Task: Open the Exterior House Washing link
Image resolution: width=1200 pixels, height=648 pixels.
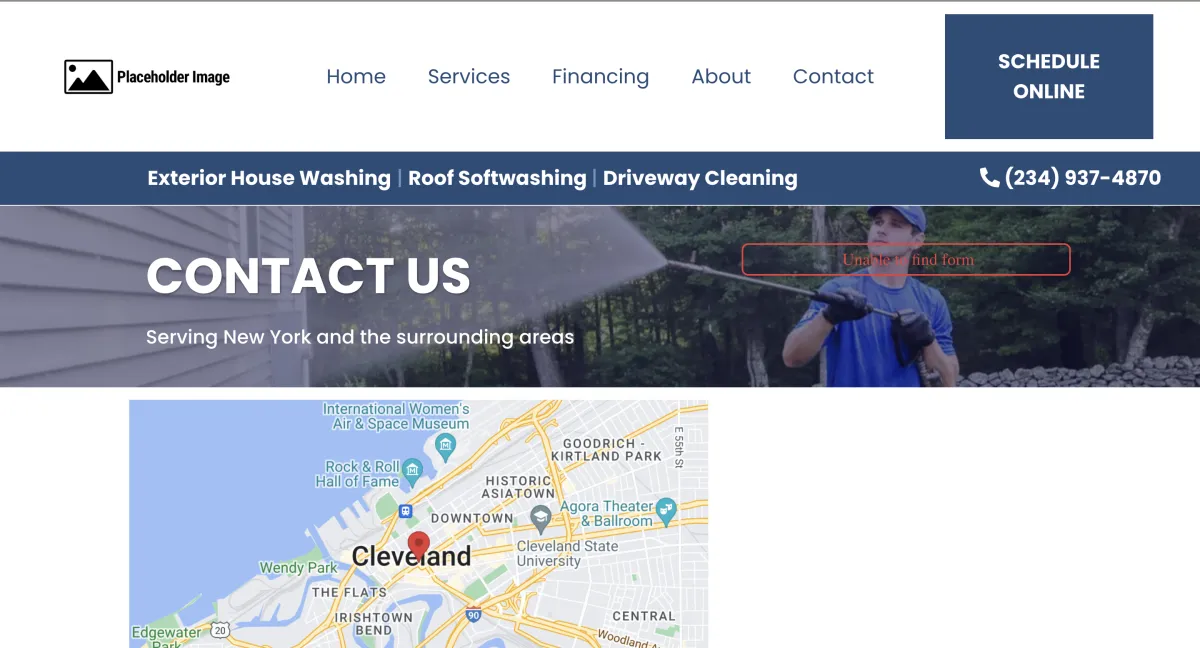Action: (x=269, y=178)
